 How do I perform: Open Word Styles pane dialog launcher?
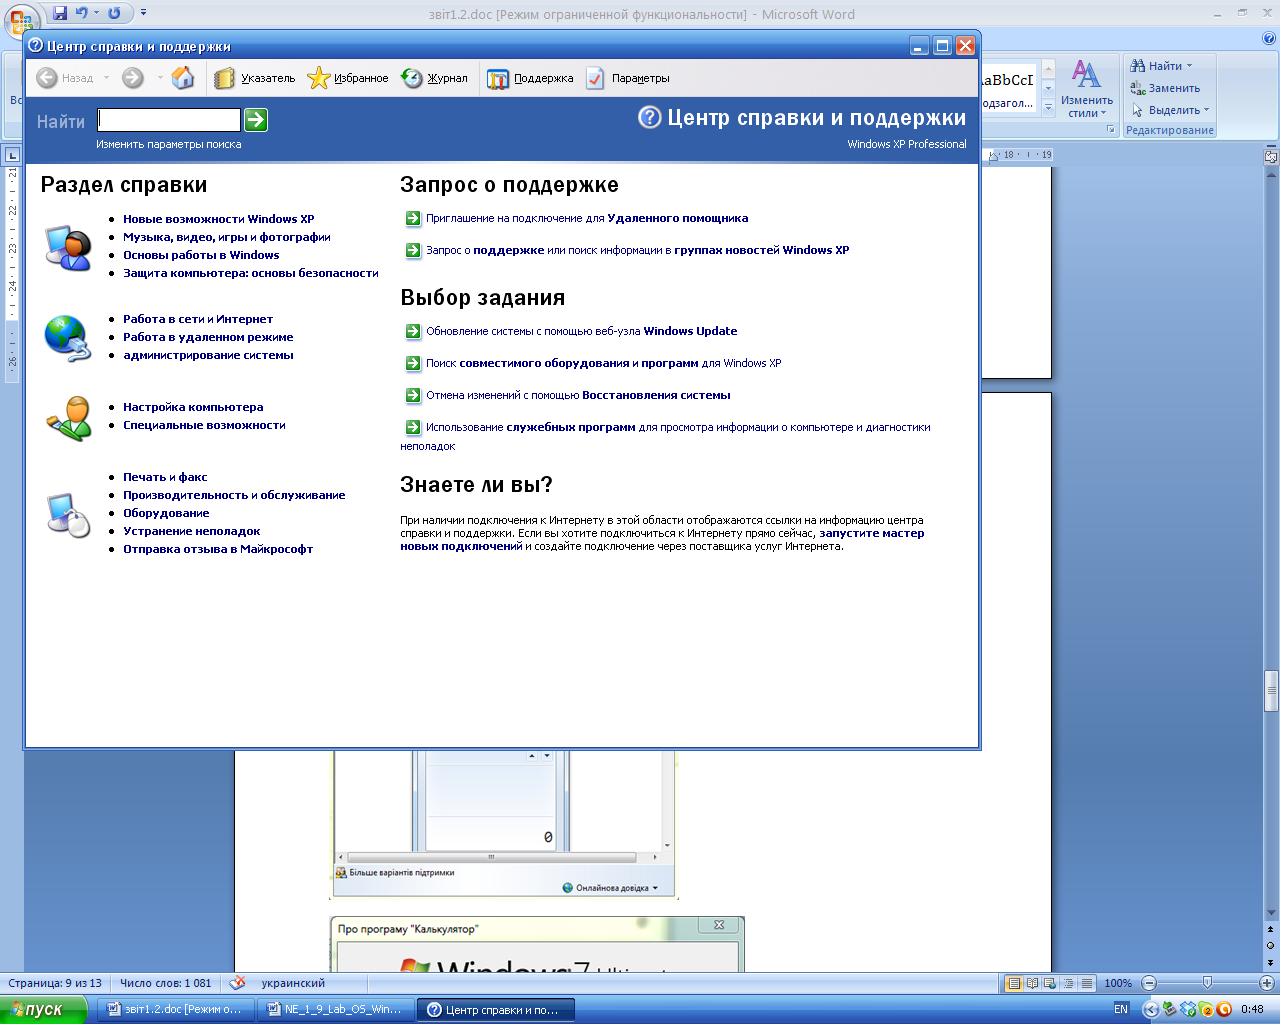point(1110,130)
